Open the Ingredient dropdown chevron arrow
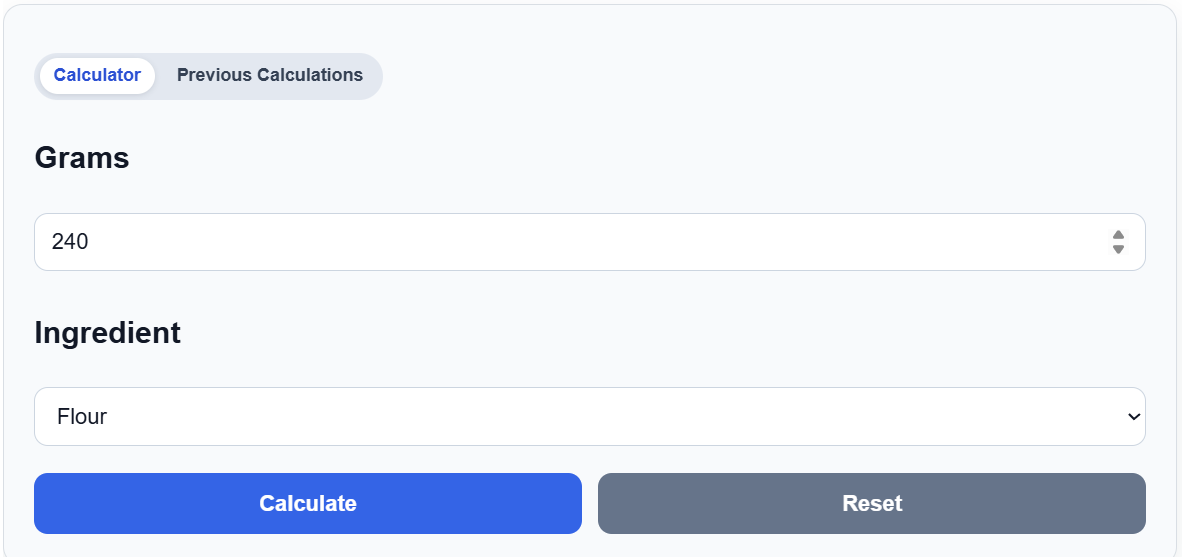This screenshot has height=557, width=1182. [1133, 416]
